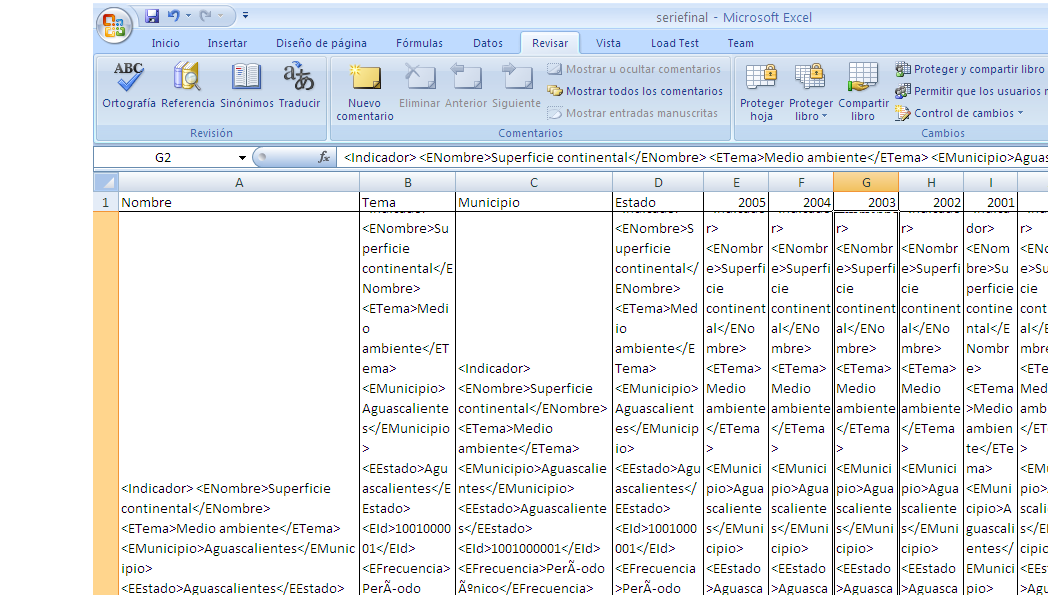Image resolution: width=1048 pixels, height=595 pixels.
Task: Customize the quick access toolbar dropdown
Action: click(246, 15)
